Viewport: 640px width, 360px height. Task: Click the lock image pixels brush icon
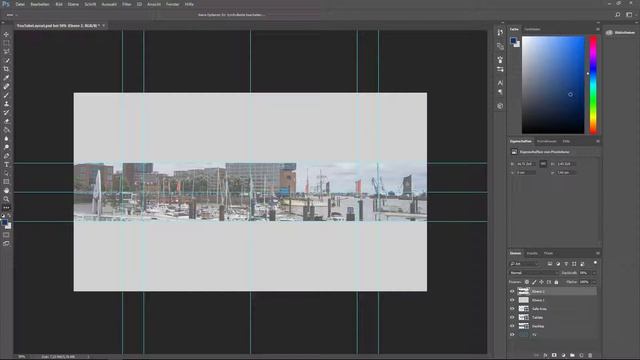[x=534, y=282]
